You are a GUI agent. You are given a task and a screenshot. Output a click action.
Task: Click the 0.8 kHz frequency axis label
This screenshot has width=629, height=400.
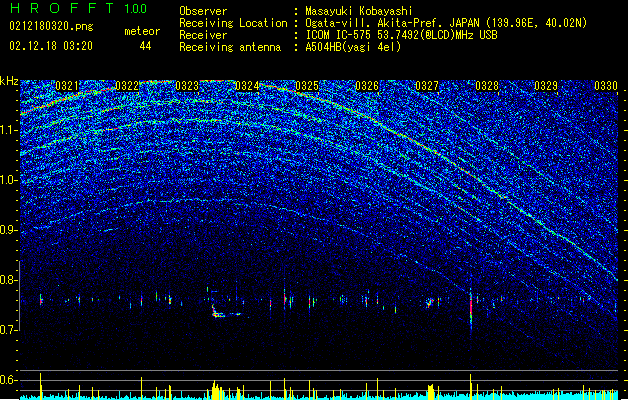click(9, 280)
